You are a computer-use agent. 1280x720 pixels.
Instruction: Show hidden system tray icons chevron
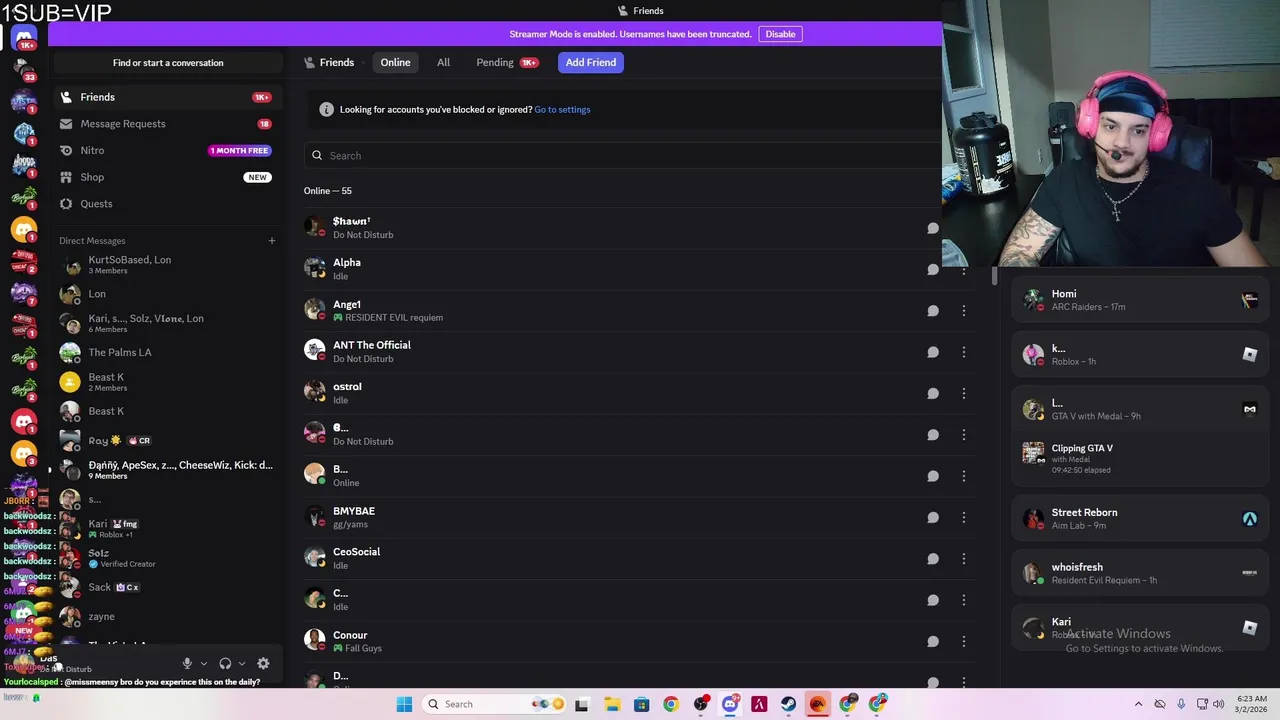pos(1138,704)
